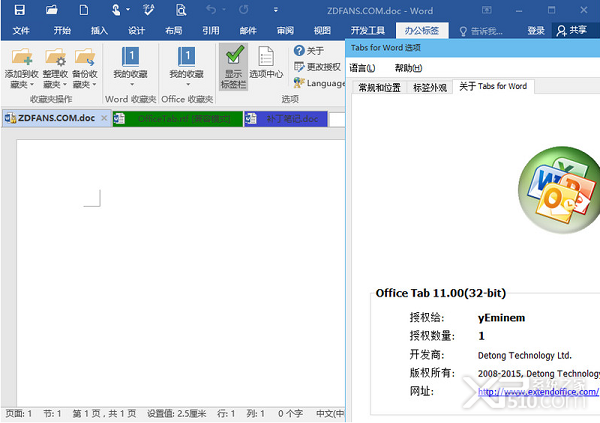Click 页面: 1 in the status bar
The width and height of the screenshot is (600, 423).
point(19,413)
